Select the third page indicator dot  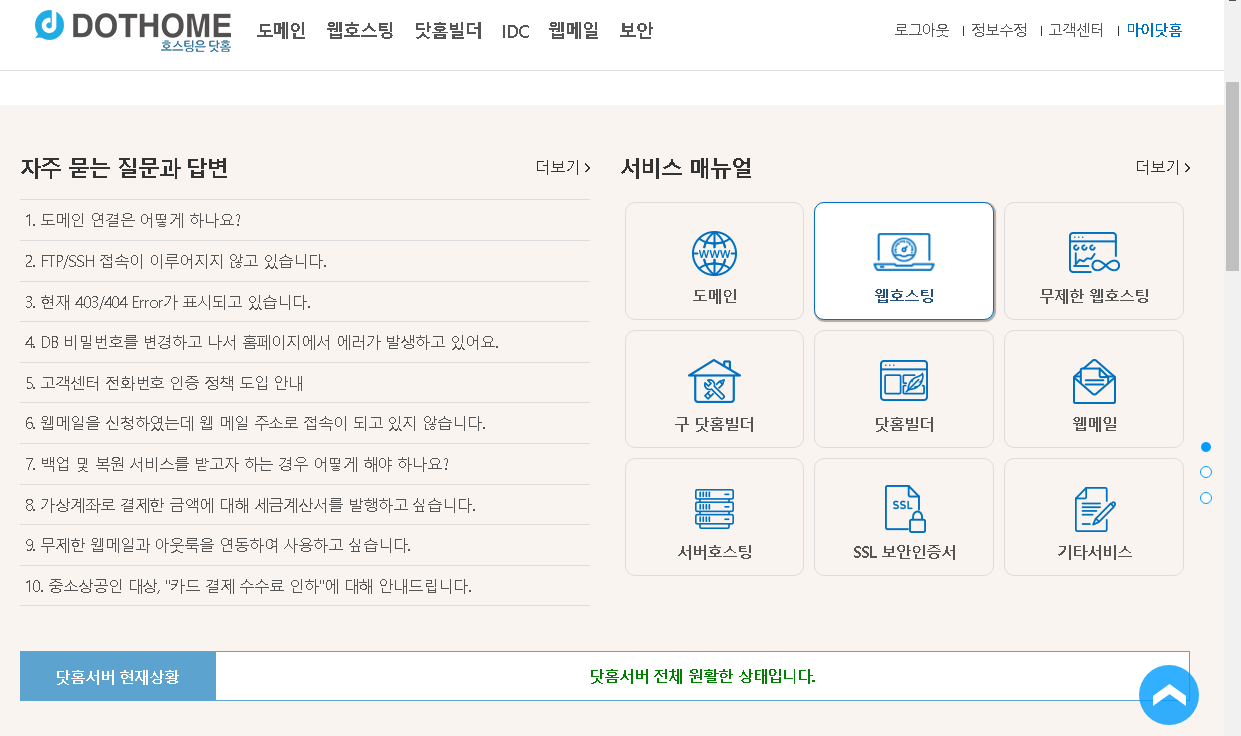(1206, 498)
